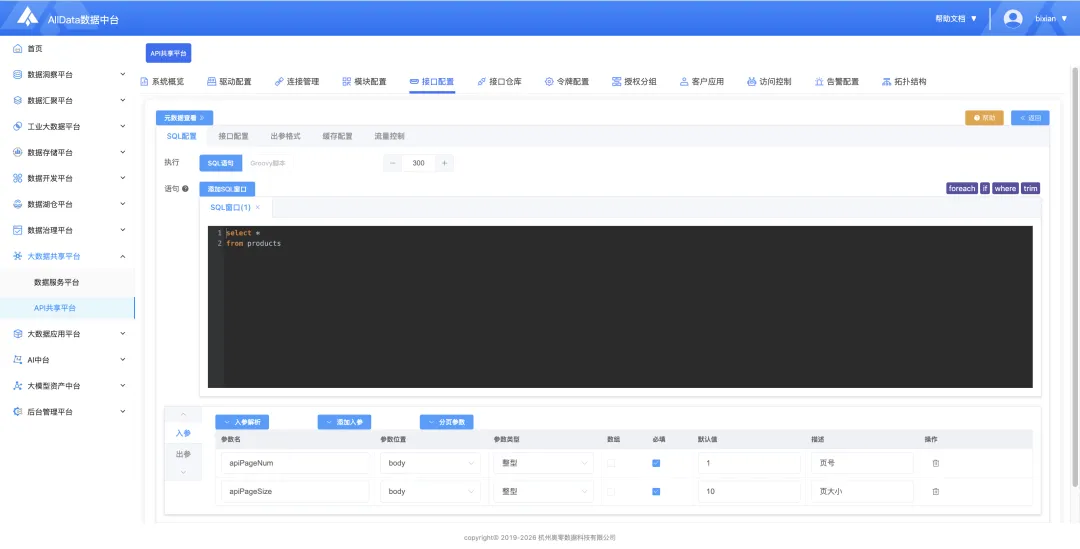This screenshot has width=1080, height=549.
Task: Click the 入参解析 button
Action: pyautogui.click(x=242, y=422)
